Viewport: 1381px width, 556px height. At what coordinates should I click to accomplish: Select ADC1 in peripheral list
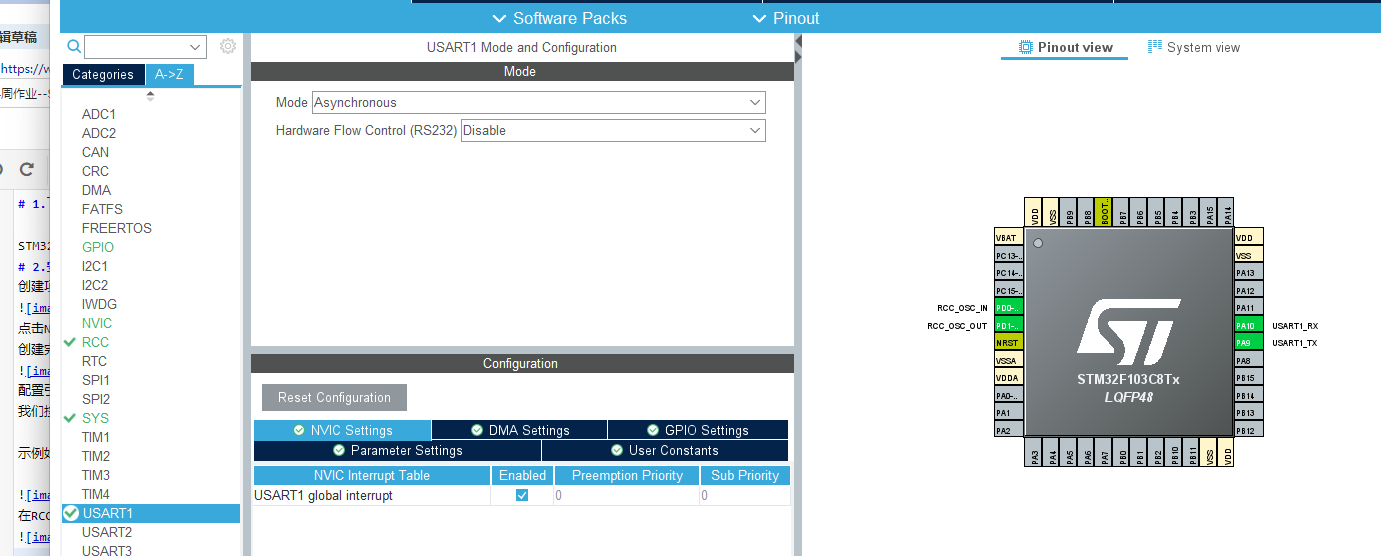99,114
